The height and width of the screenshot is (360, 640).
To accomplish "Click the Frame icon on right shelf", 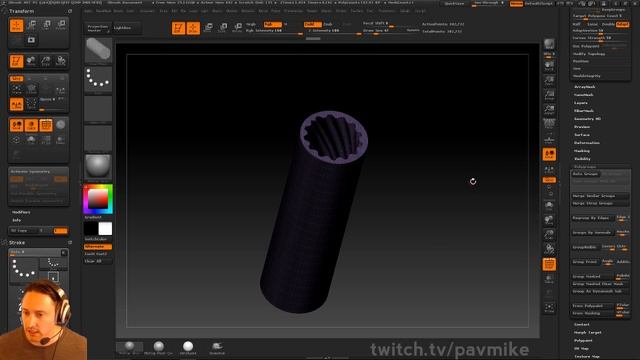I will click(x=549, y=205).
